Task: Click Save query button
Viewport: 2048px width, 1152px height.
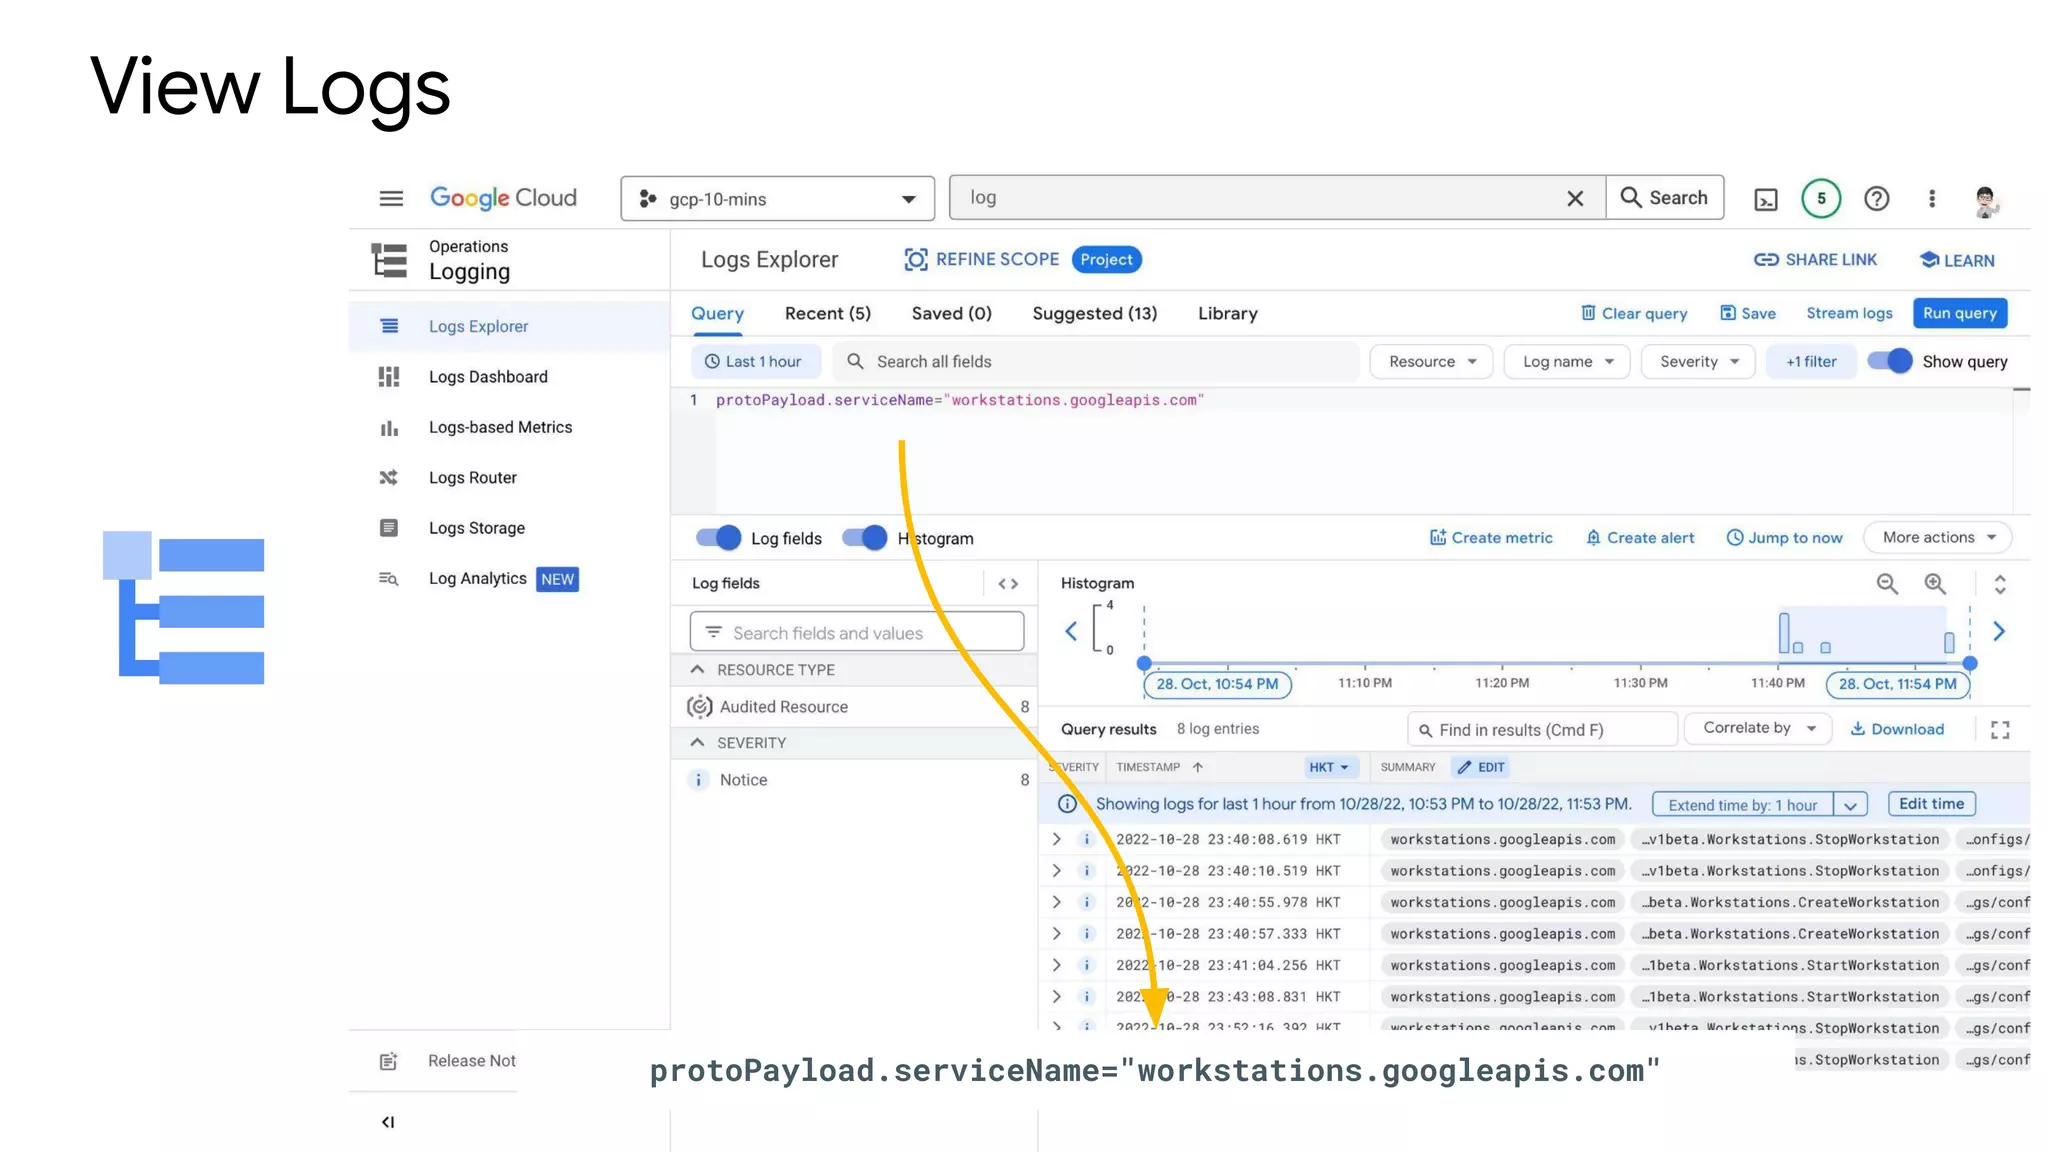Action: (1748, 313)
